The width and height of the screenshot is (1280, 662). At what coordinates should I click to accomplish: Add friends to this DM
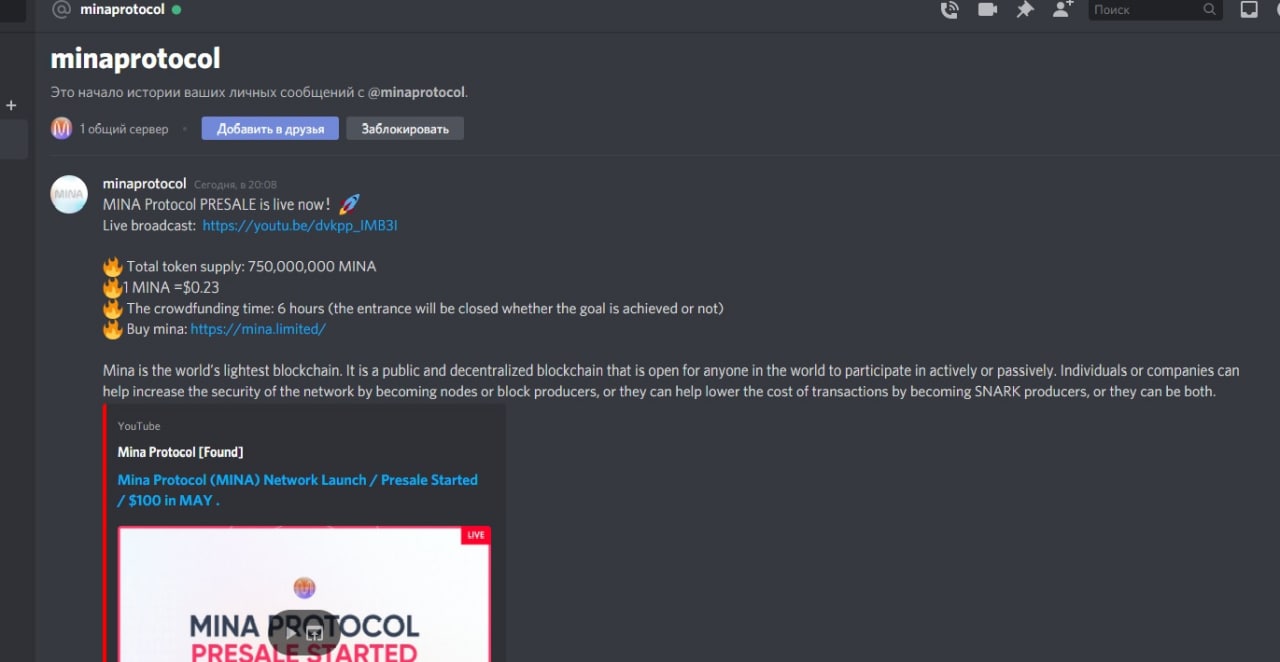[x=1062, y=10]
